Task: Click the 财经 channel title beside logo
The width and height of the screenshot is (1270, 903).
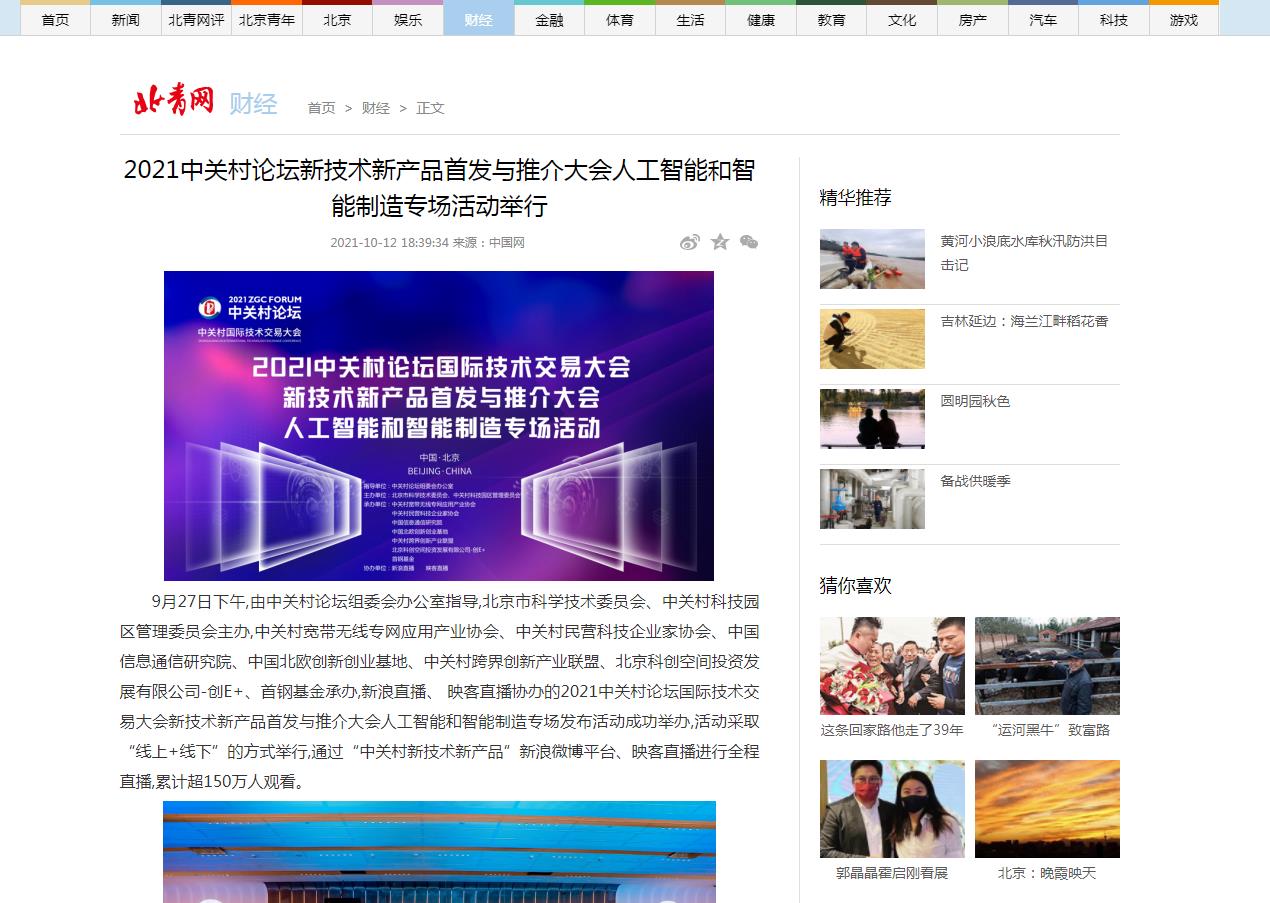Action: 253,103
